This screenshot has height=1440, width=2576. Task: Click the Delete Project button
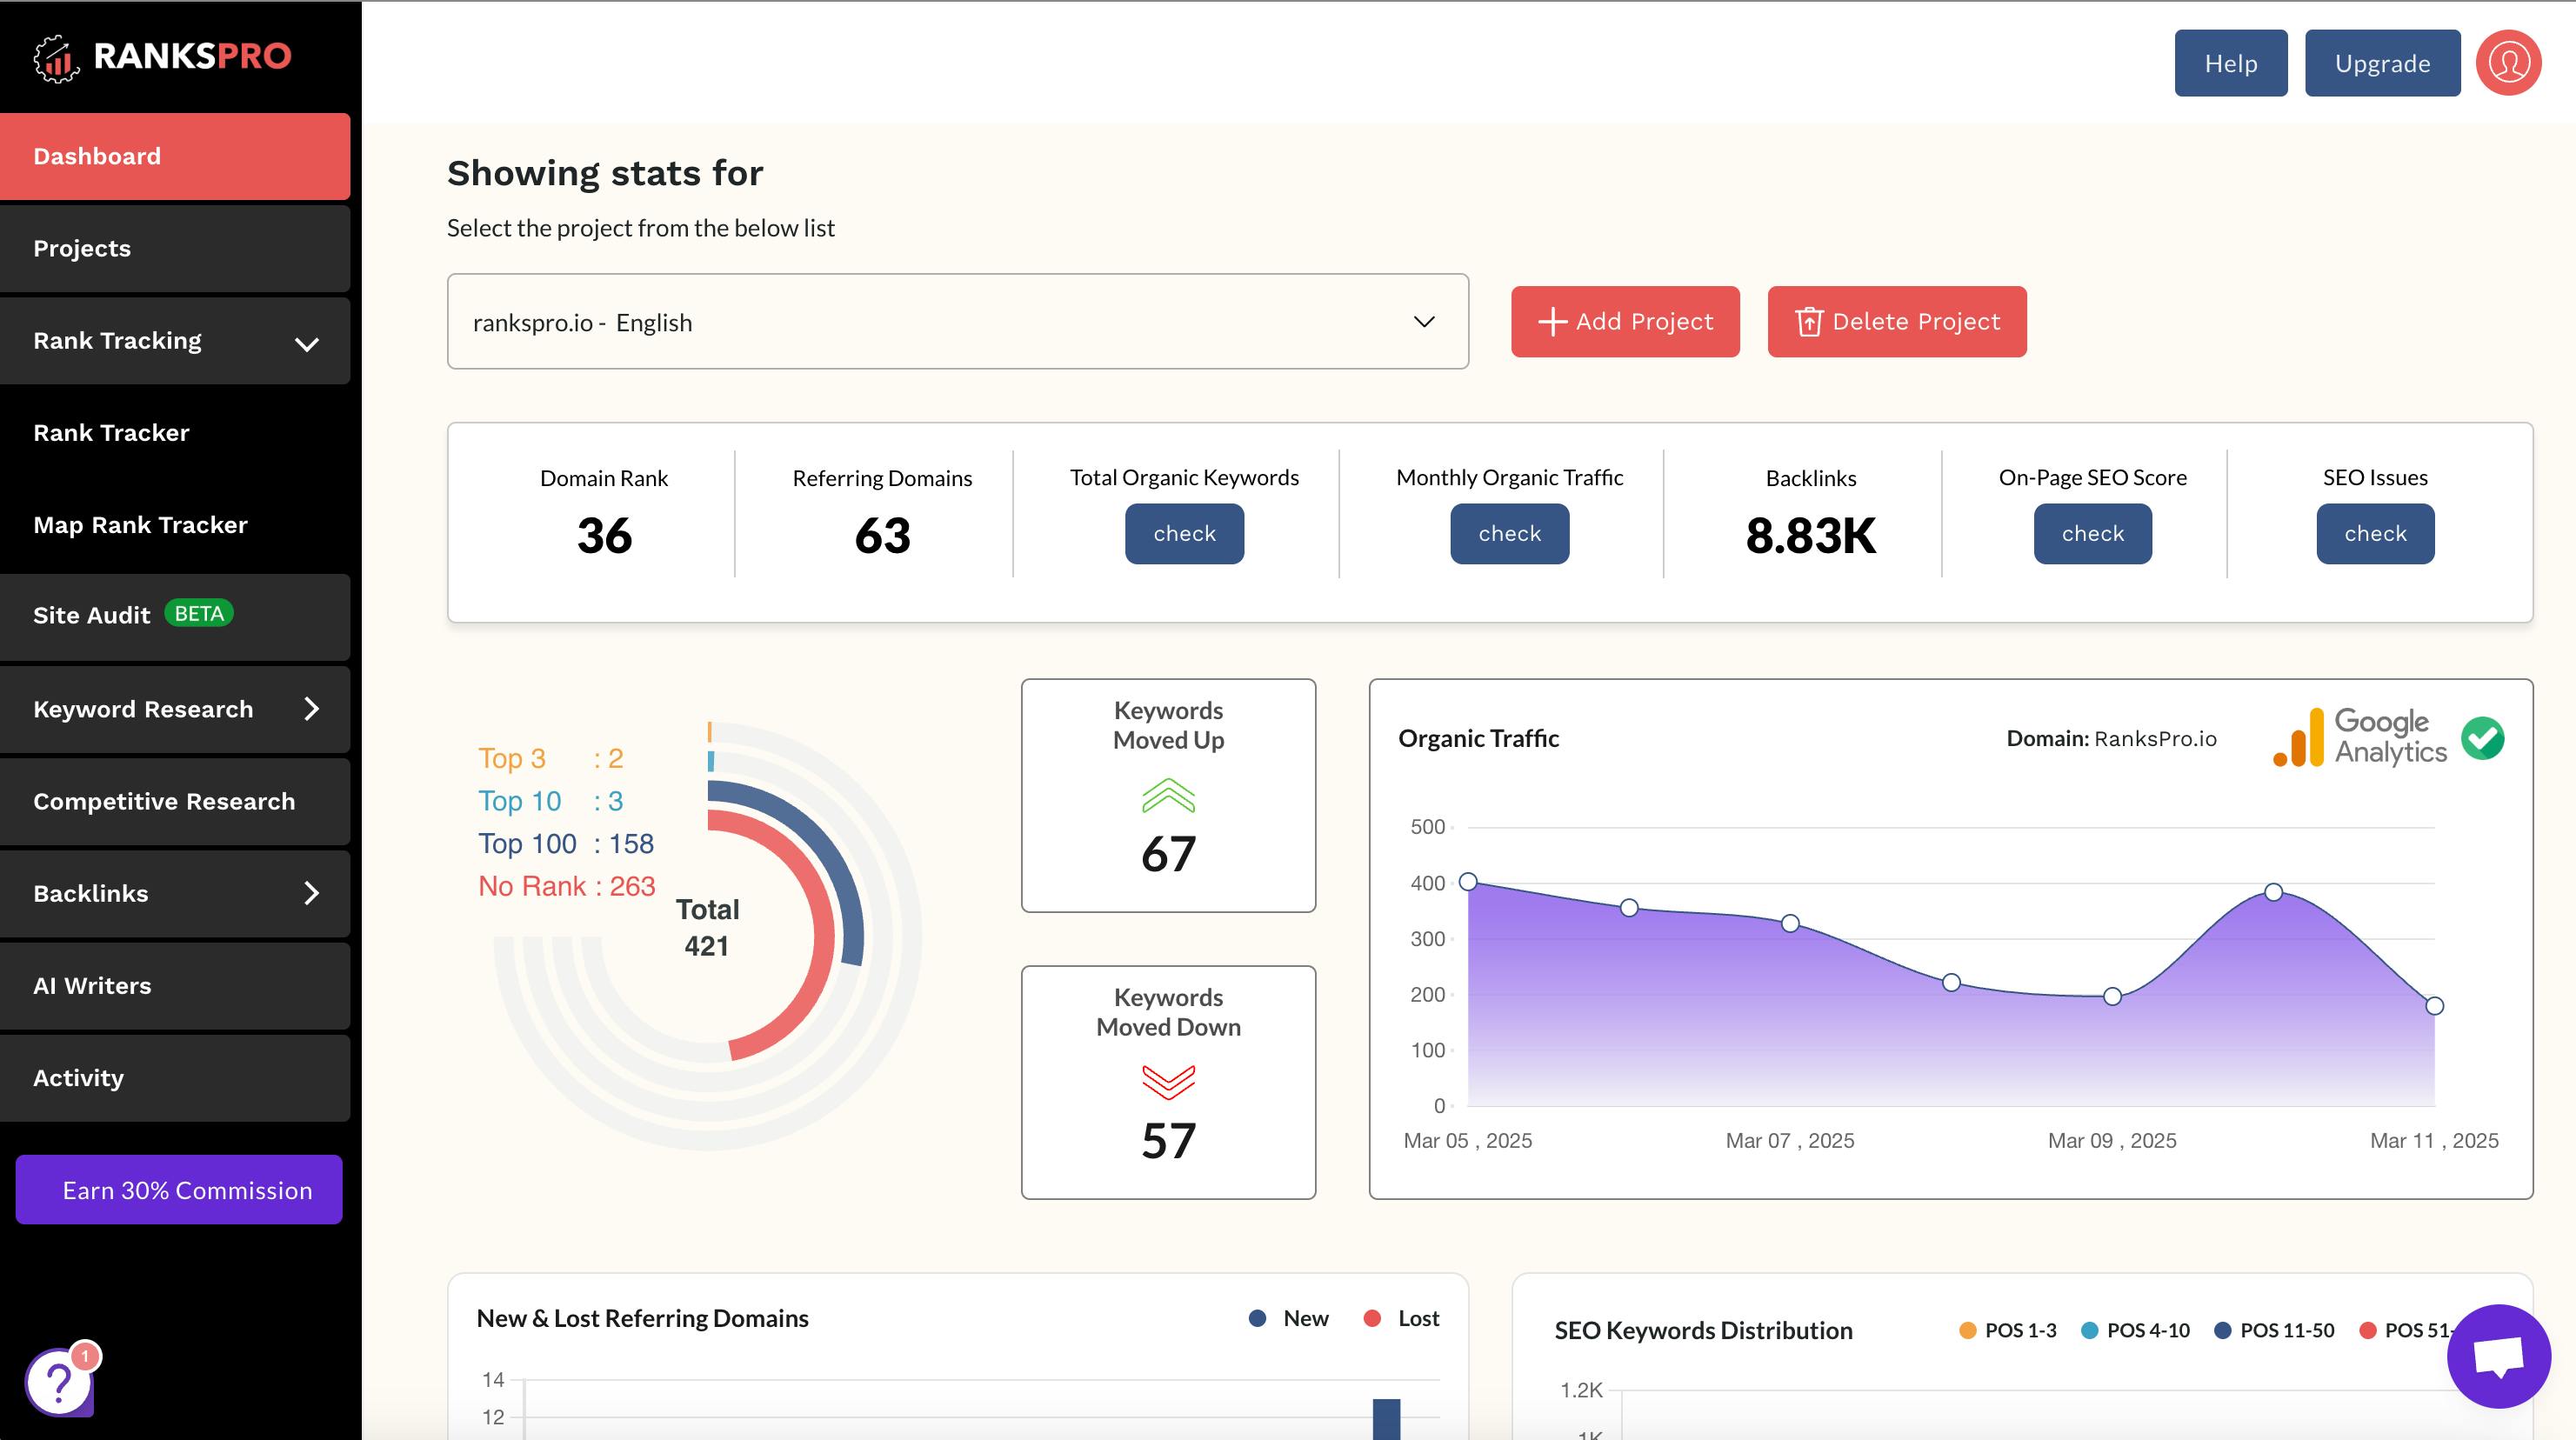point(1897,322)
